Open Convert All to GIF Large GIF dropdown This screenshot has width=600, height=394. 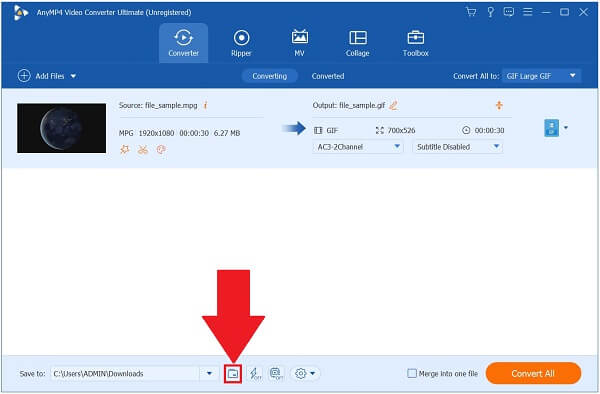(541, 76)
